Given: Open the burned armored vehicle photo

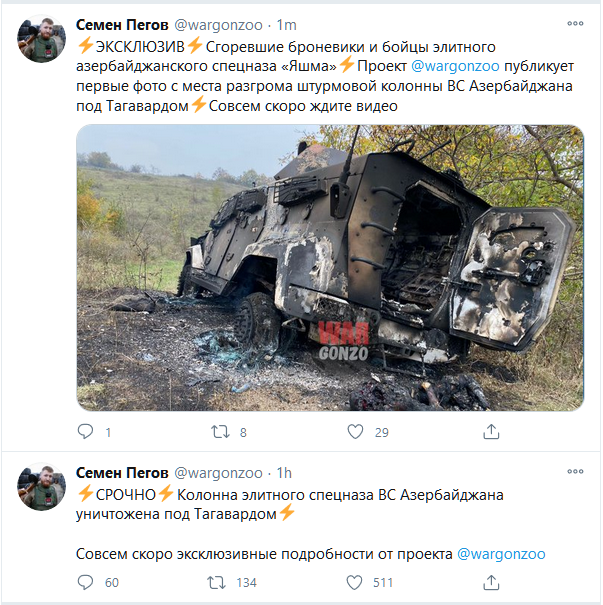Looking at the screenshot, I should click(330, 267).
